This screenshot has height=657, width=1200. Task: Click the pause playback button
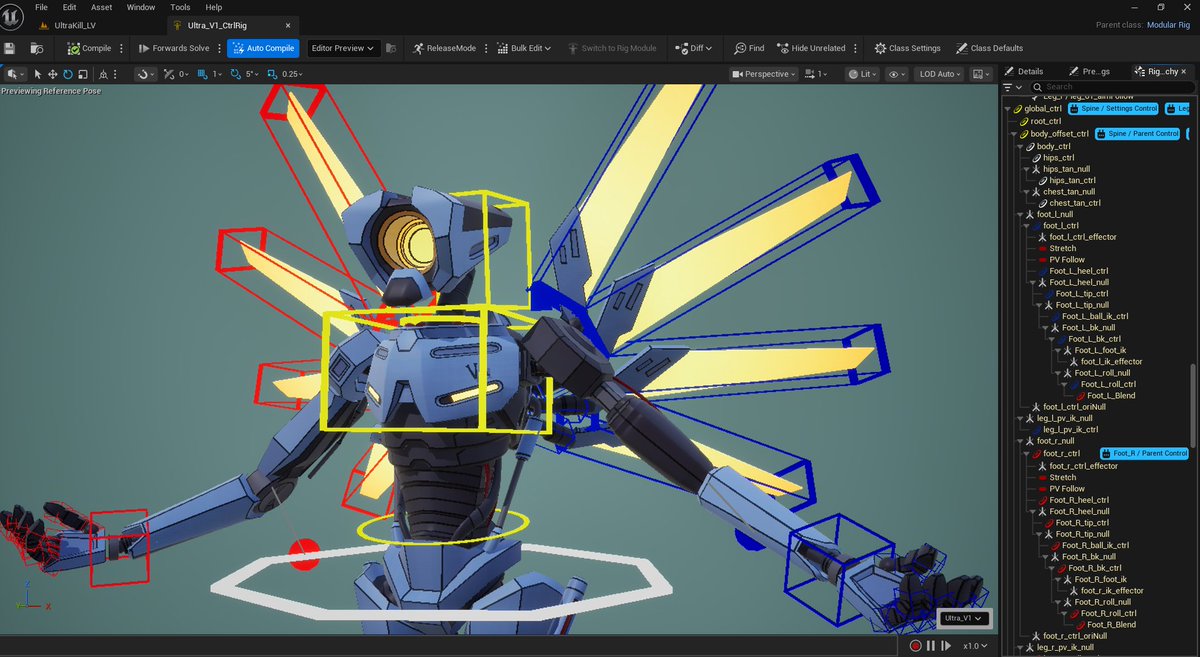(x=931, y=646)
